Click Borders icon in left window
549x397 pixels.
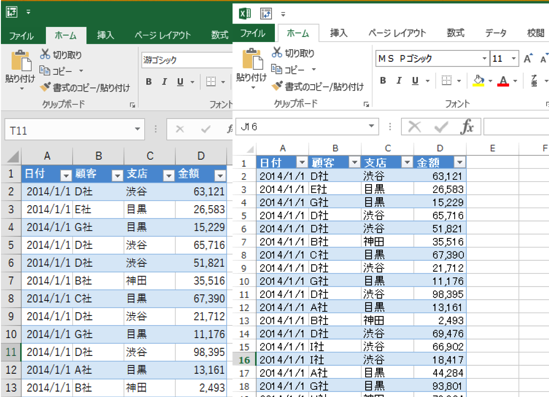211,82
